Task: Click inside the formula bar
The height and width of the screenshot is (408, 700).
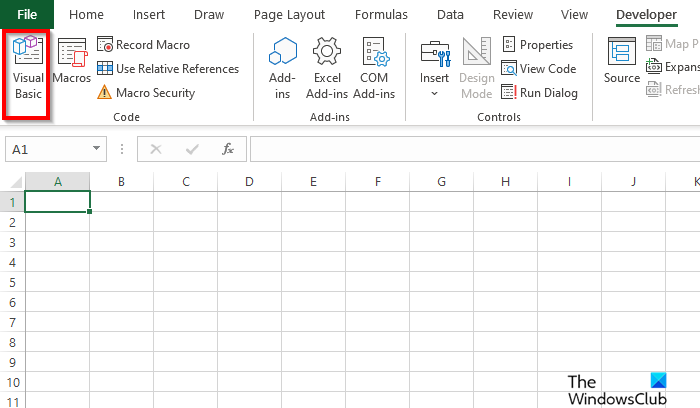Action: (x=470, y=149)
